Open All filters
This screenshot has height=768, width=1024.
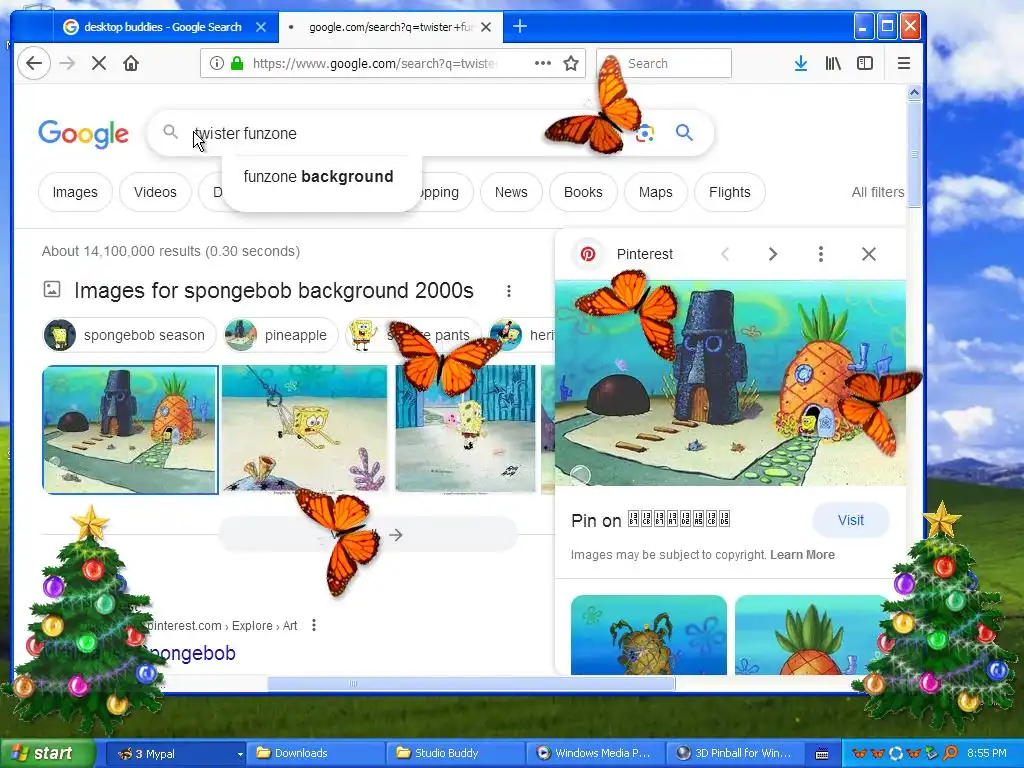pyautogui.click(x=878, y=192)
